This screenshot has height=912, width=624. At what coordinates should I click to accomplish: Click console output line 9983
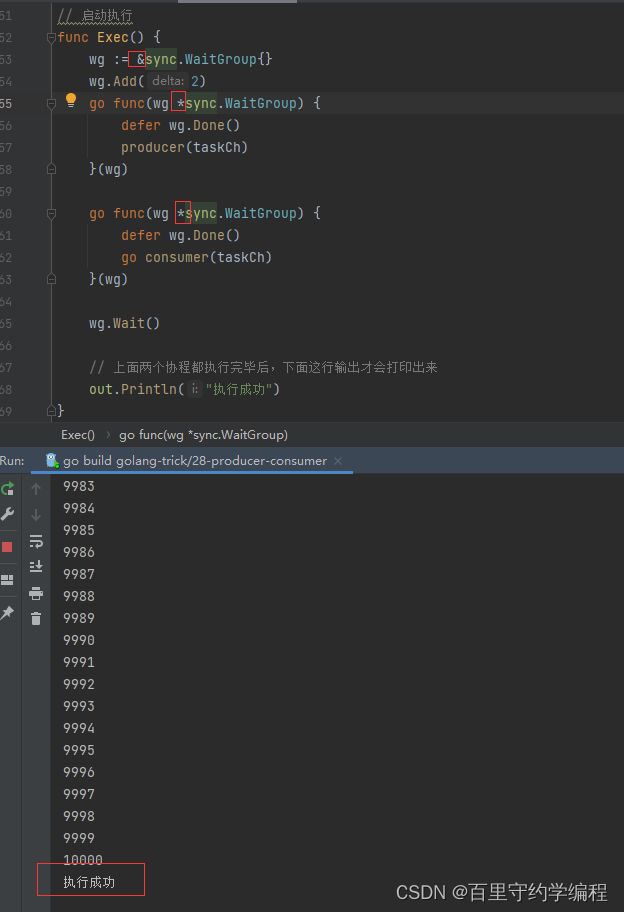tap(79, 486)
